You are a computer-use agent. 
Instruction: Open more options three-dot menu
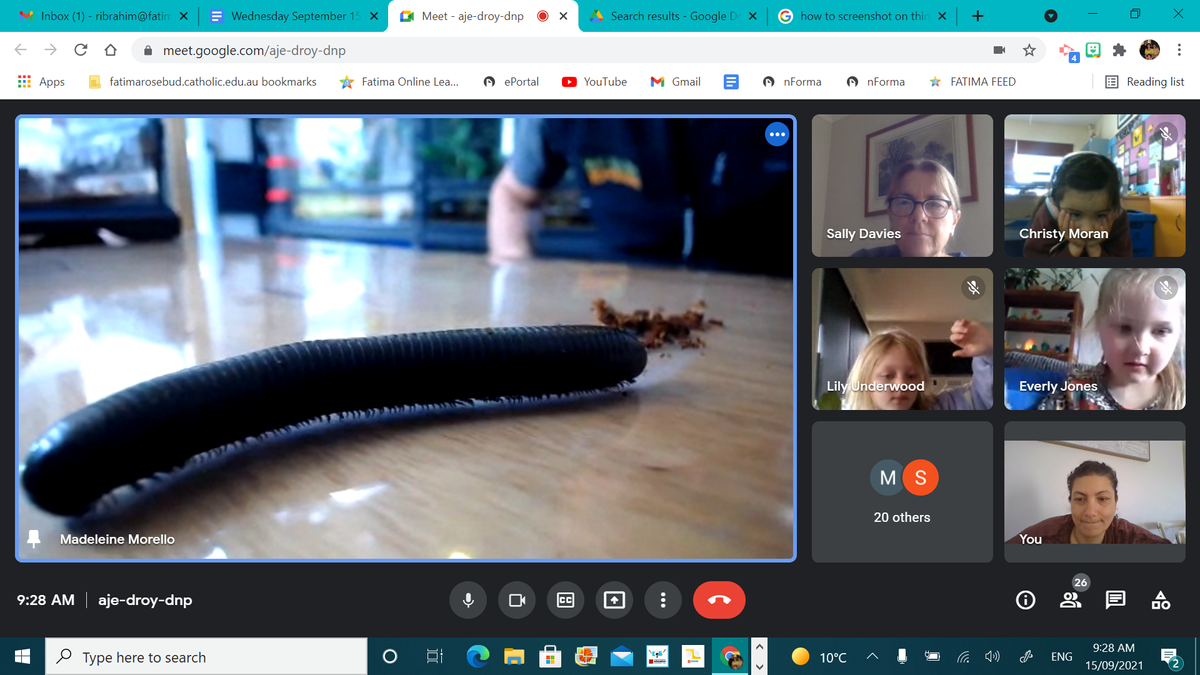point(663,600)
